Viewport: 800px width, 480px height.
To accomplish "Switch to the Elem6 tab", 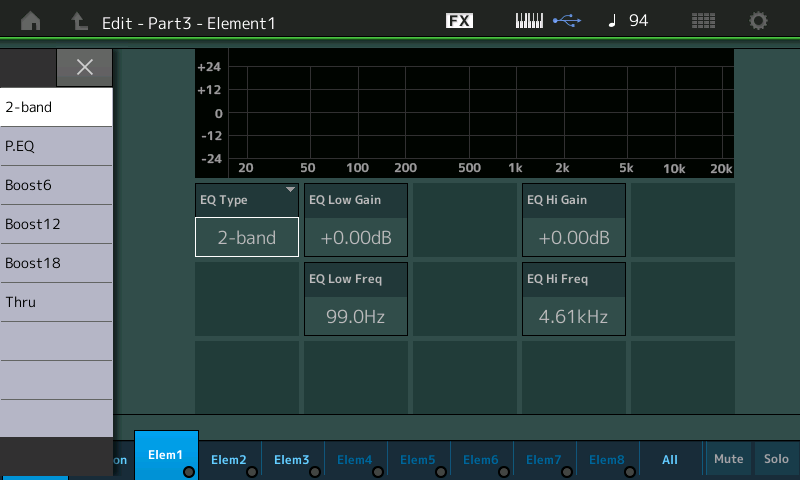I will click(481, 460).
